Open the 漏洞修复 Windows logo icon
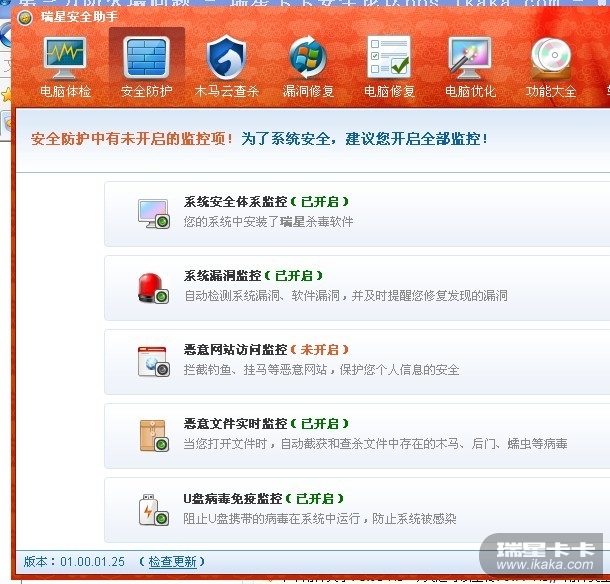This screenshot has width=610, height=584. pyautogui.click(x=308, y=57)
